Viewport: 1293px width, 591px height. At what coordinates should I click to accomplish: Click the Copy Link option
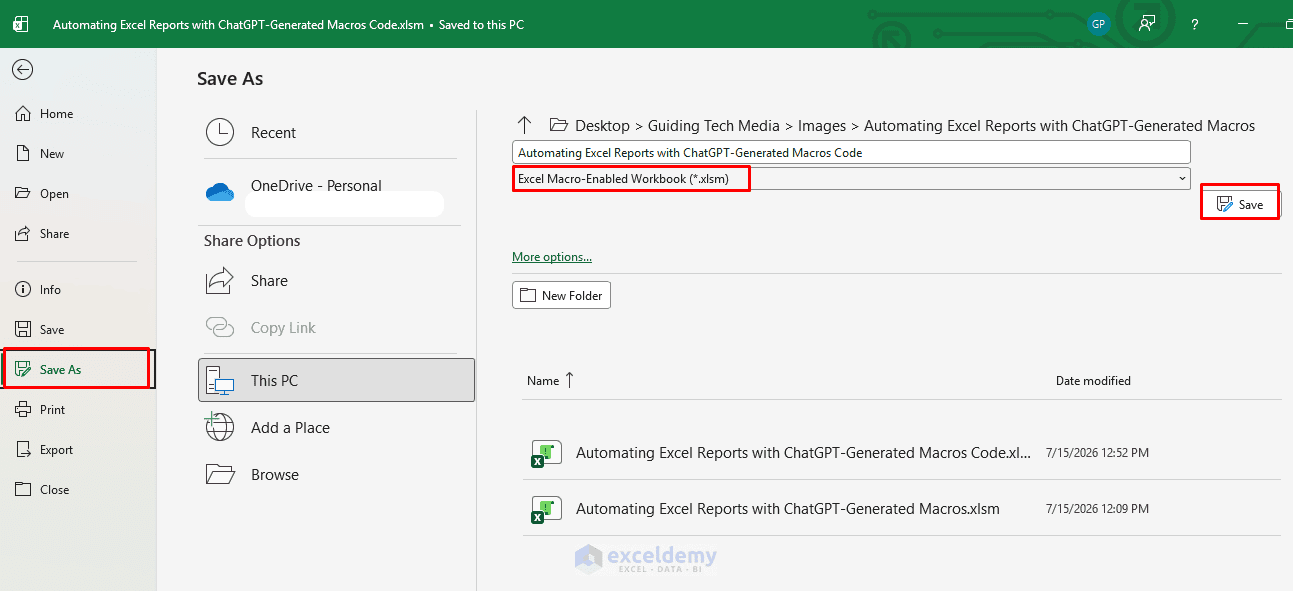click(x=330, y=328)
